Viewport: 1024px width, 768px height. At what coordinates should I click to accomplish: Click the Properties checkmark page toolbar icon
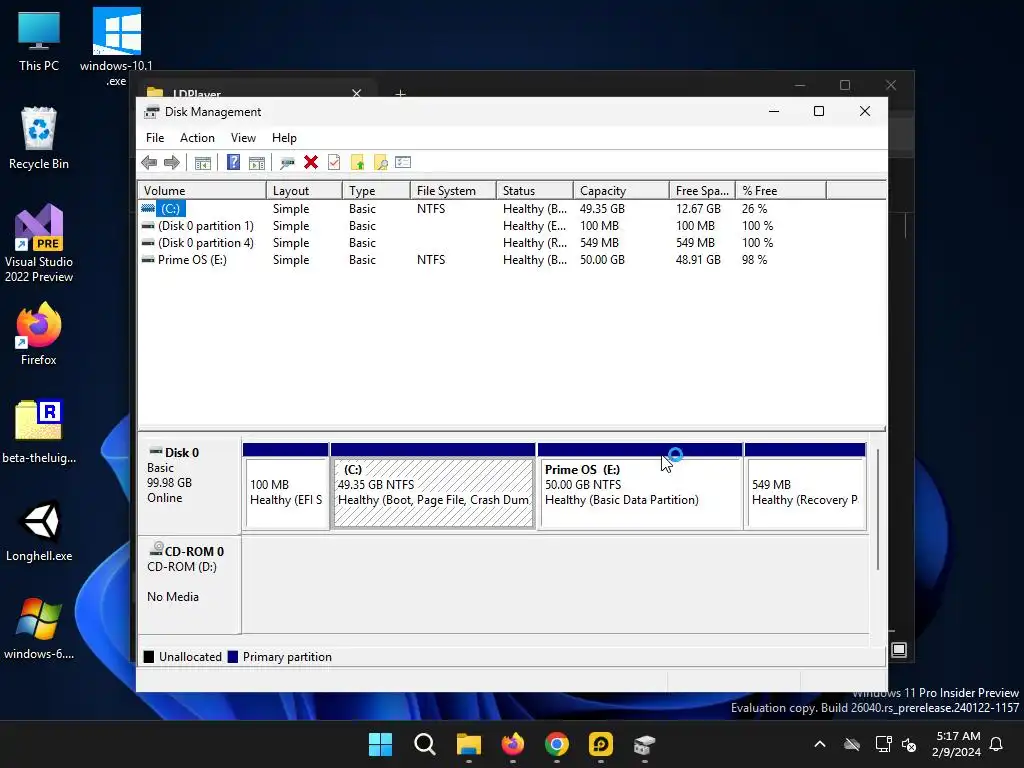pyautogui.click(x=334, y=162)
